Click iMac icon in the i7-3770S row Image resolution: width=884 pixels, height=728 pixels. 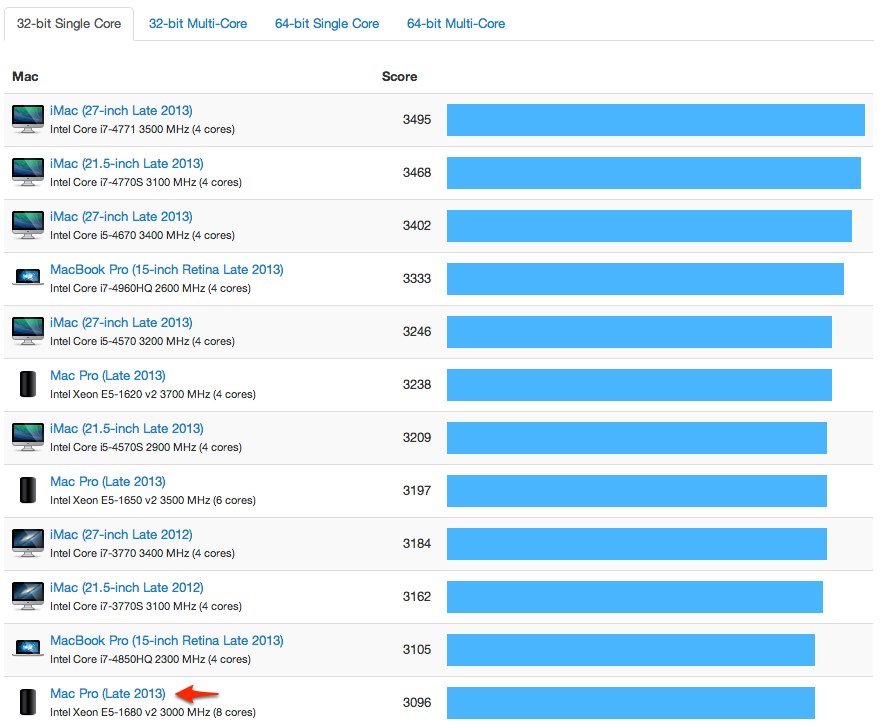tap(28, 596)
